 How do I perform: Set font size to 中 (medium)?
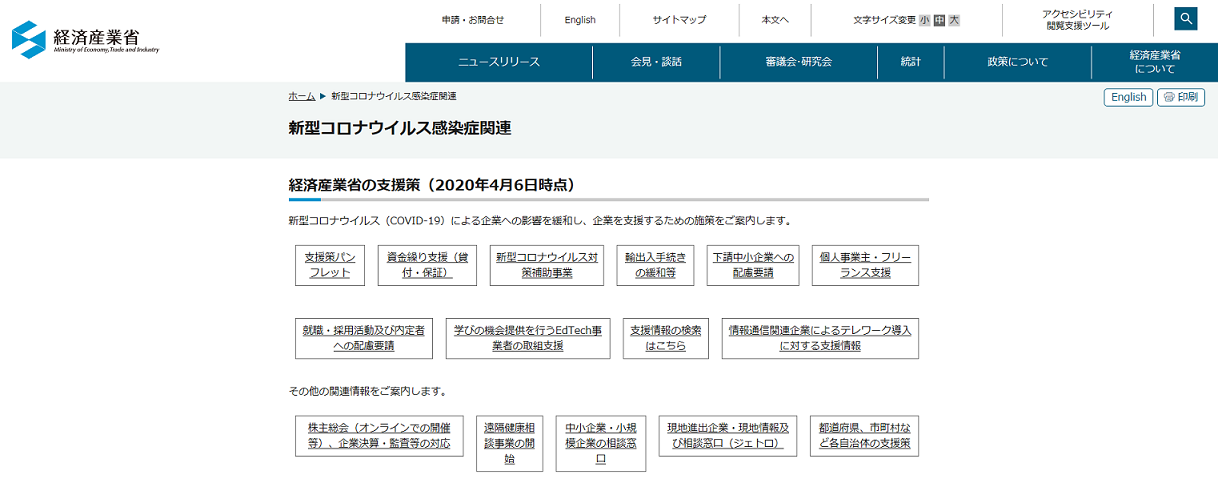click(x=939, y=20)
